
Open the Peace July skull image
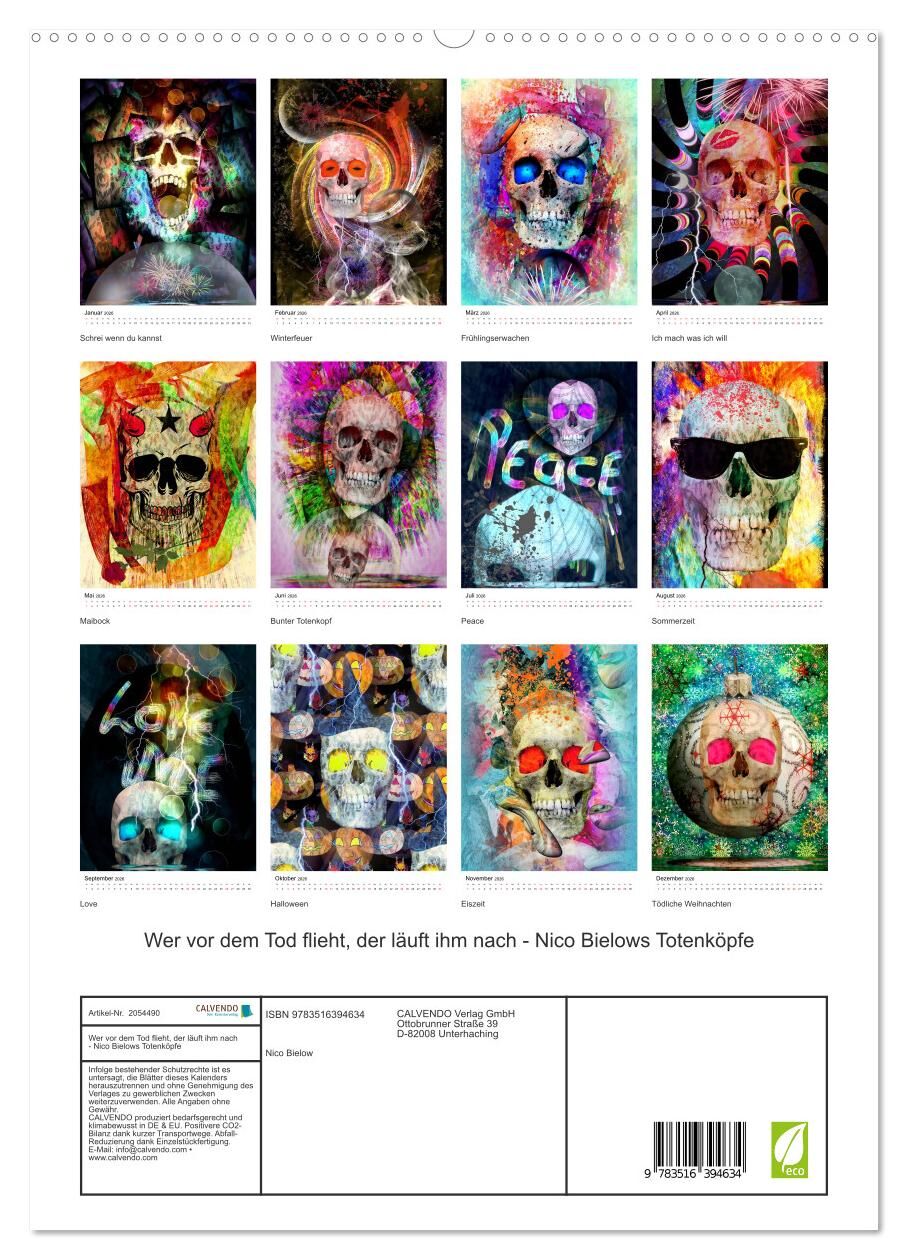(549, 475)
